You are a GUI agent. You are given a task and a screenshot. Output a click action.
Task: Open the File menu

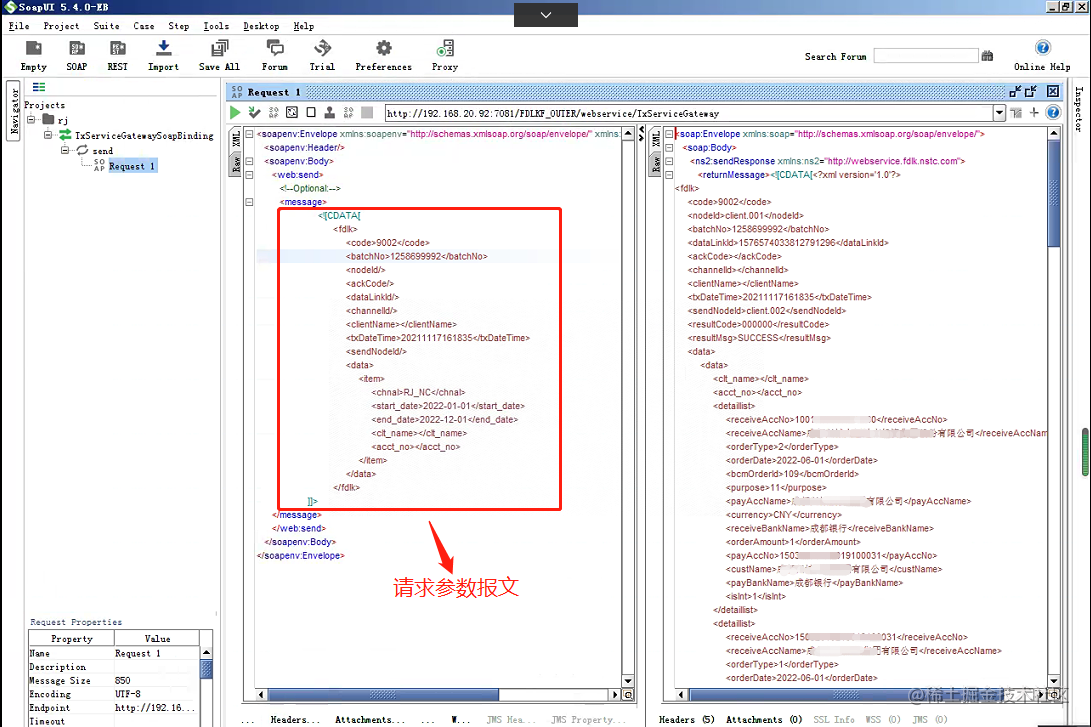[x=19, y=26]
